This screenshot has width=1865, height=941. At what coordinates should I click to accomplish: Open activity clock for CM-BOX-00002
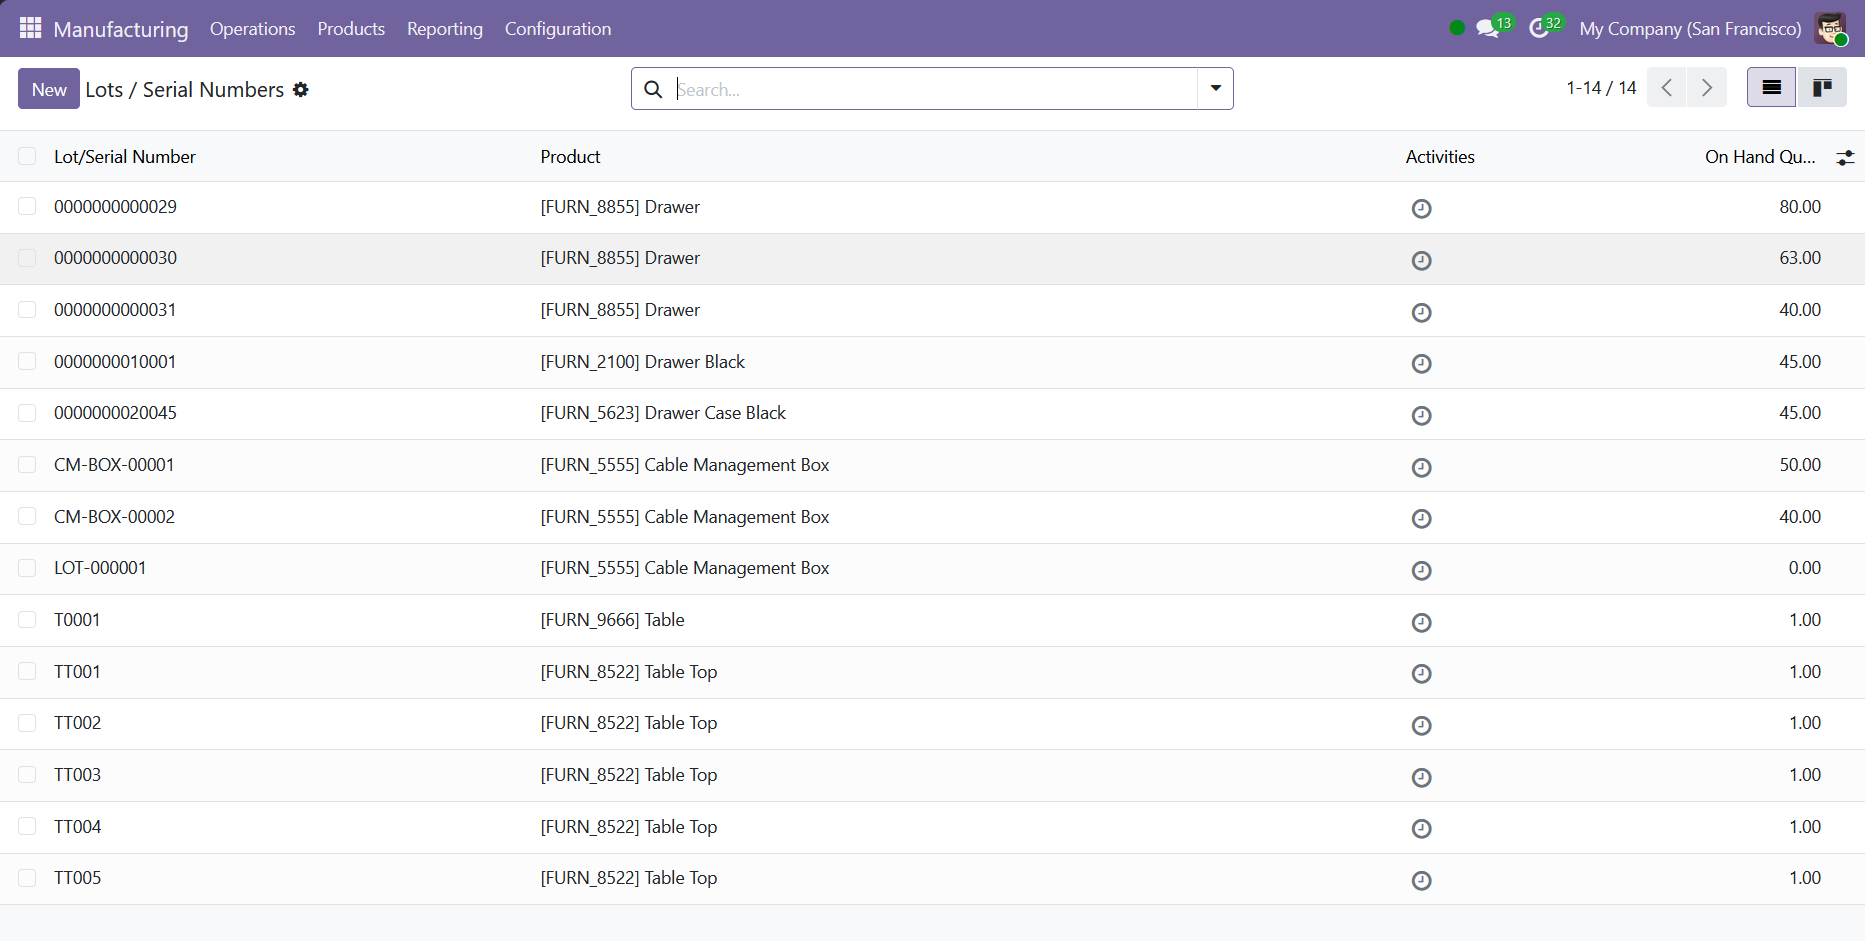(1421, 518)
